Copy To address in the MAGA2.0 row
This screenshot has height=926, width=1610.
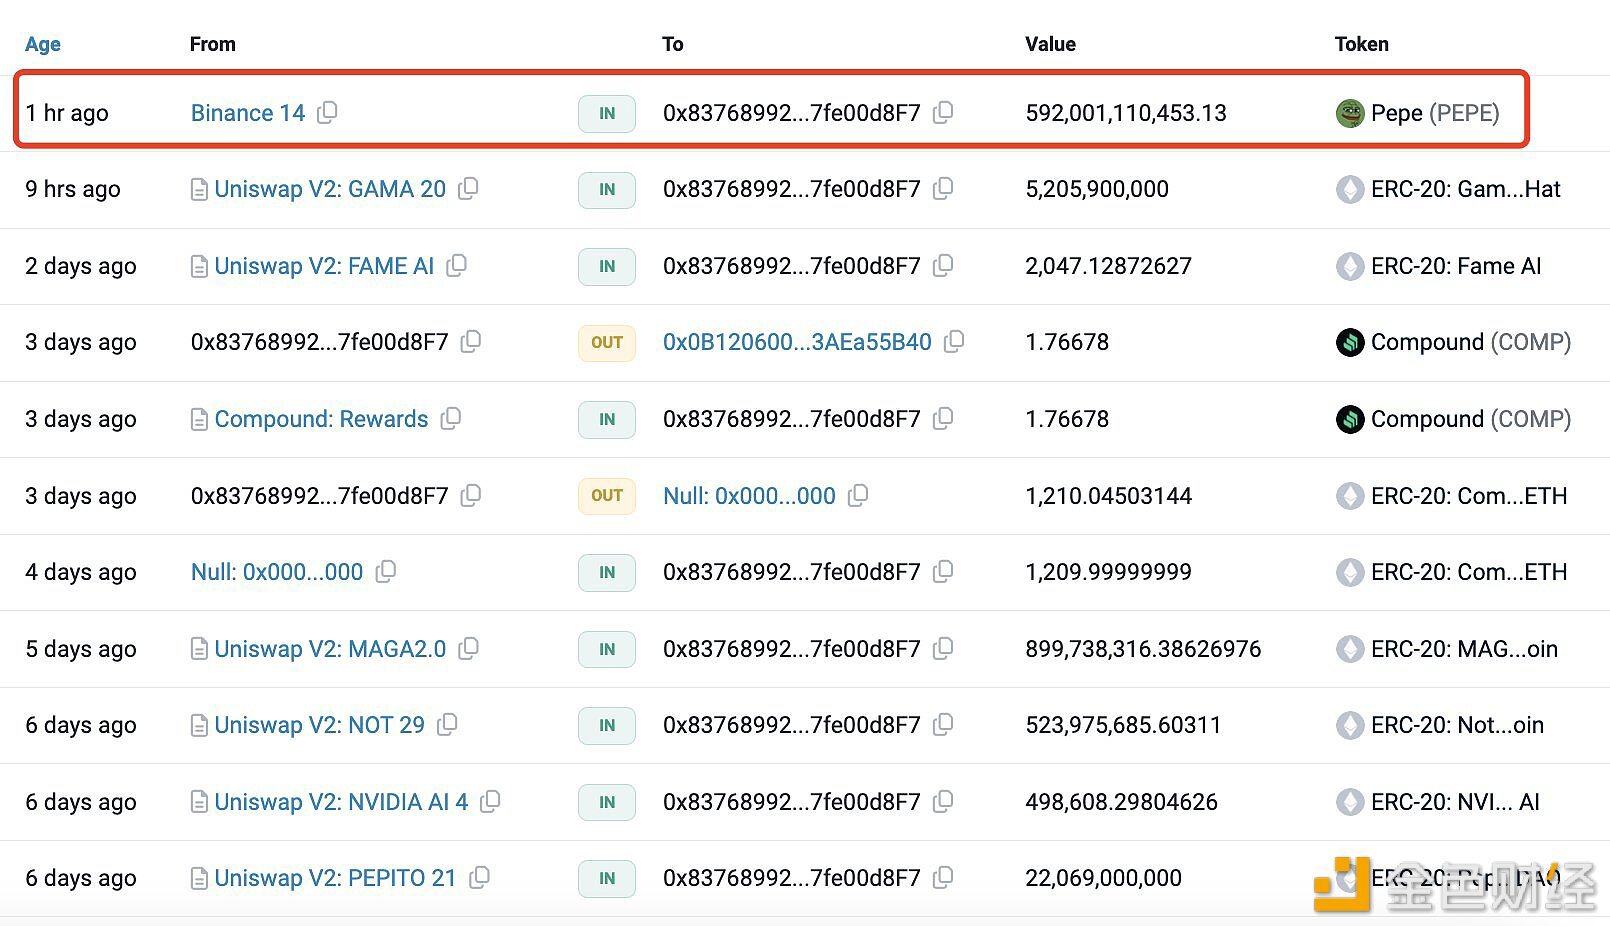943,648
